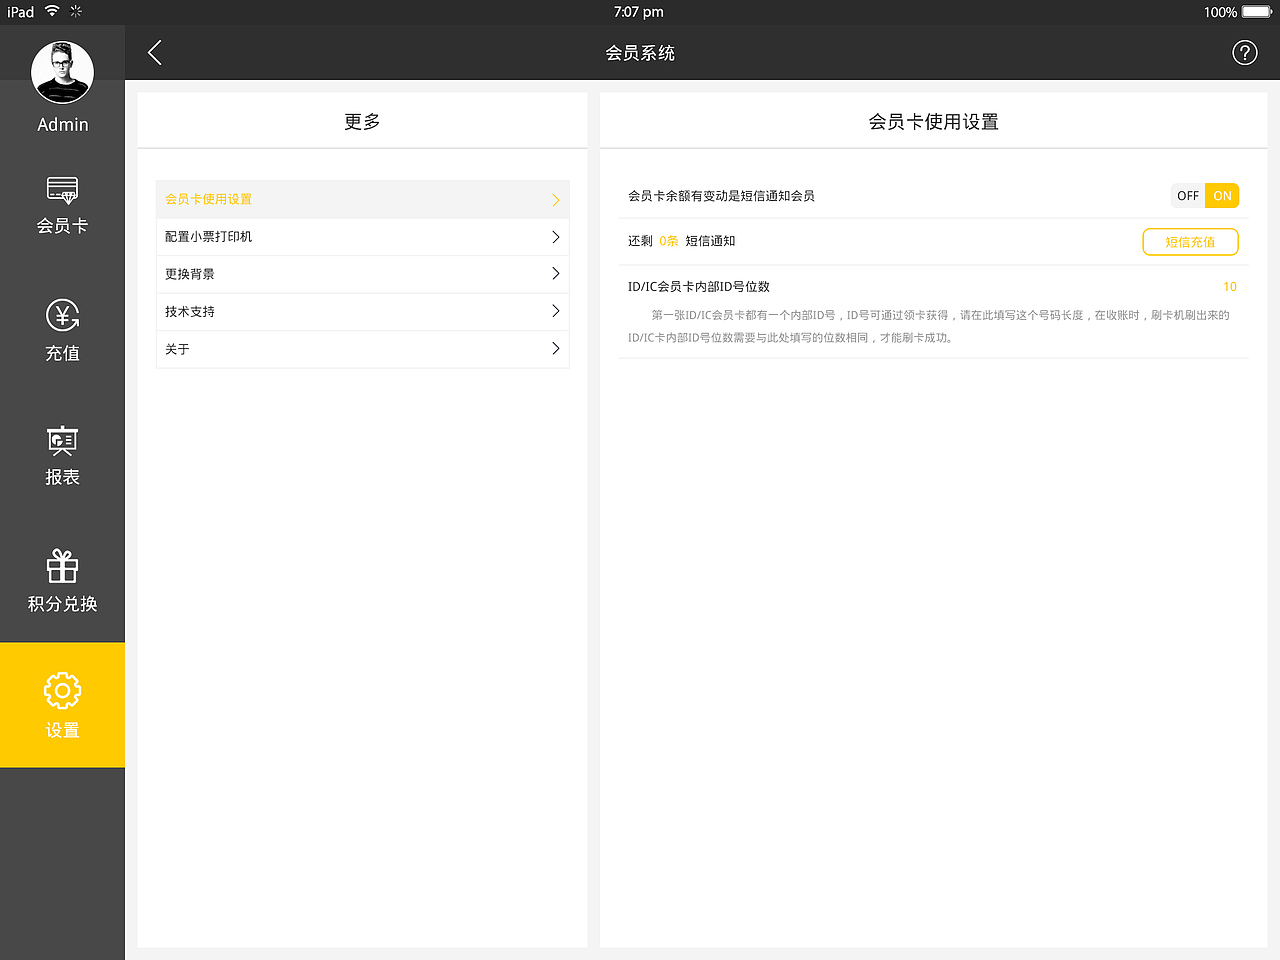Expand the 更换背景 option chevron
The height and width of the screenshot is (960, 1280).
[556, 274]
